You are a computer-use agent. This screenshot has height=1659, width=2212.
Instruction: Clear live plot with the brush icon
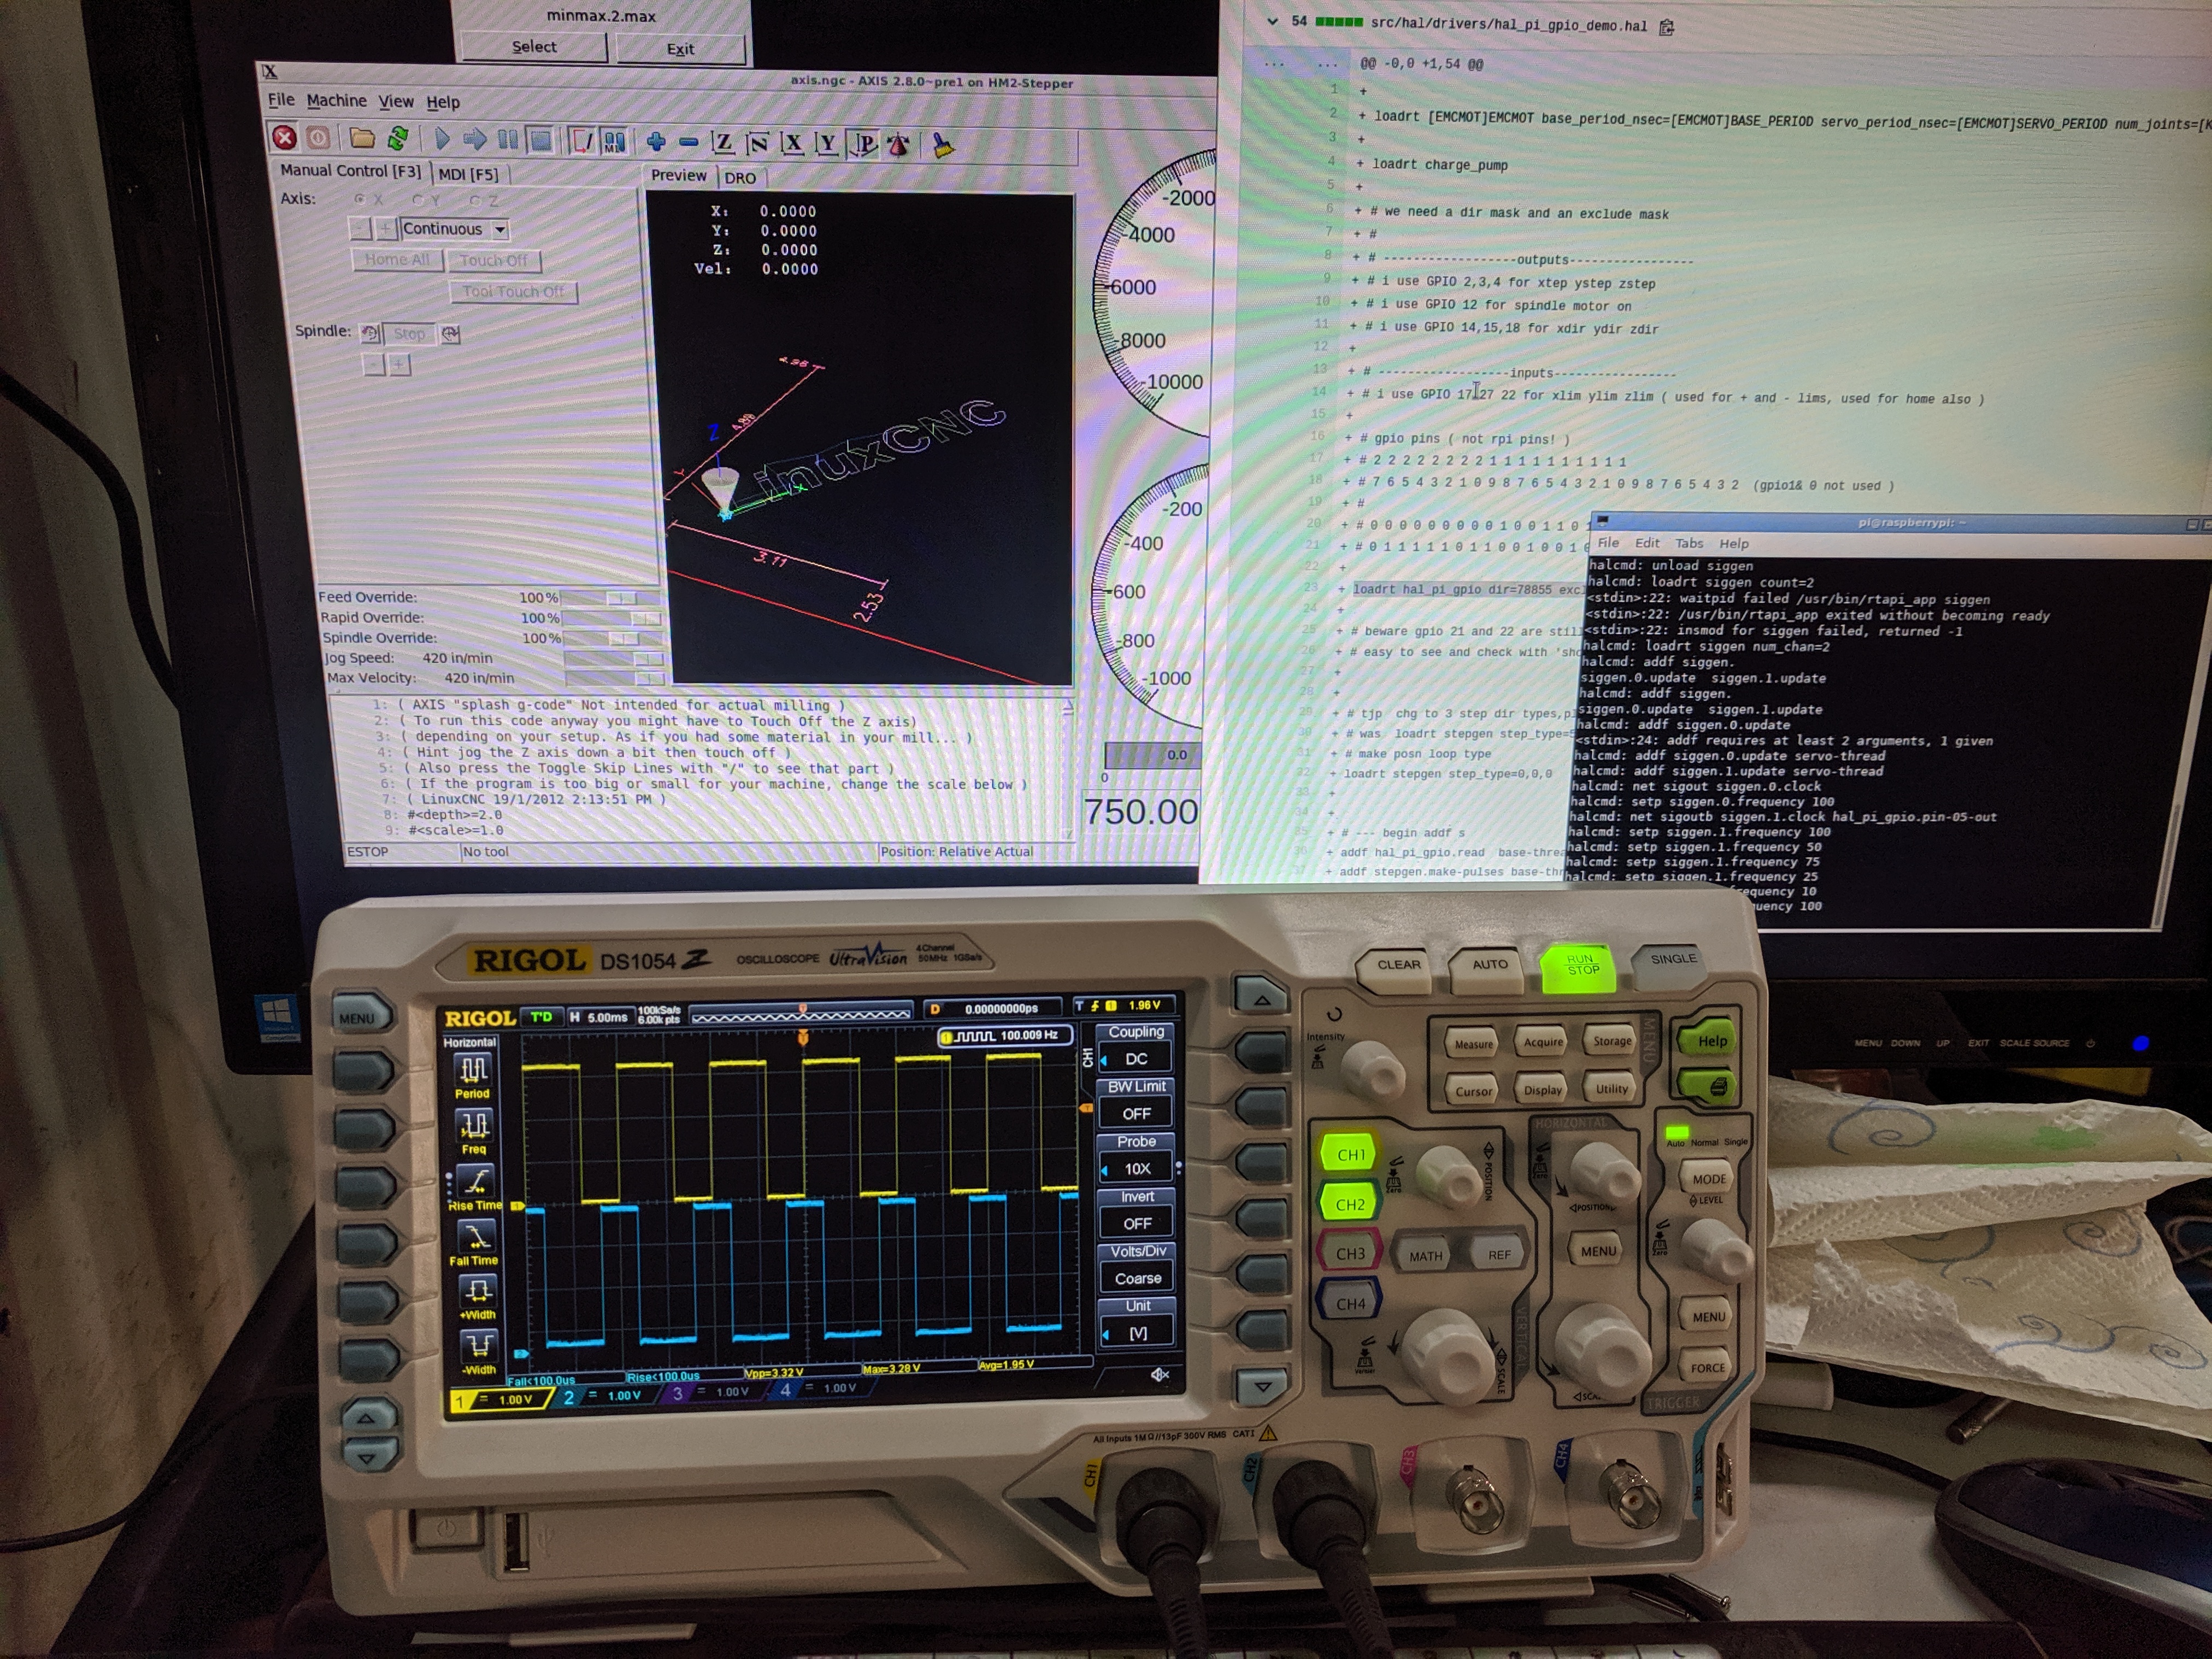[942, 147]
